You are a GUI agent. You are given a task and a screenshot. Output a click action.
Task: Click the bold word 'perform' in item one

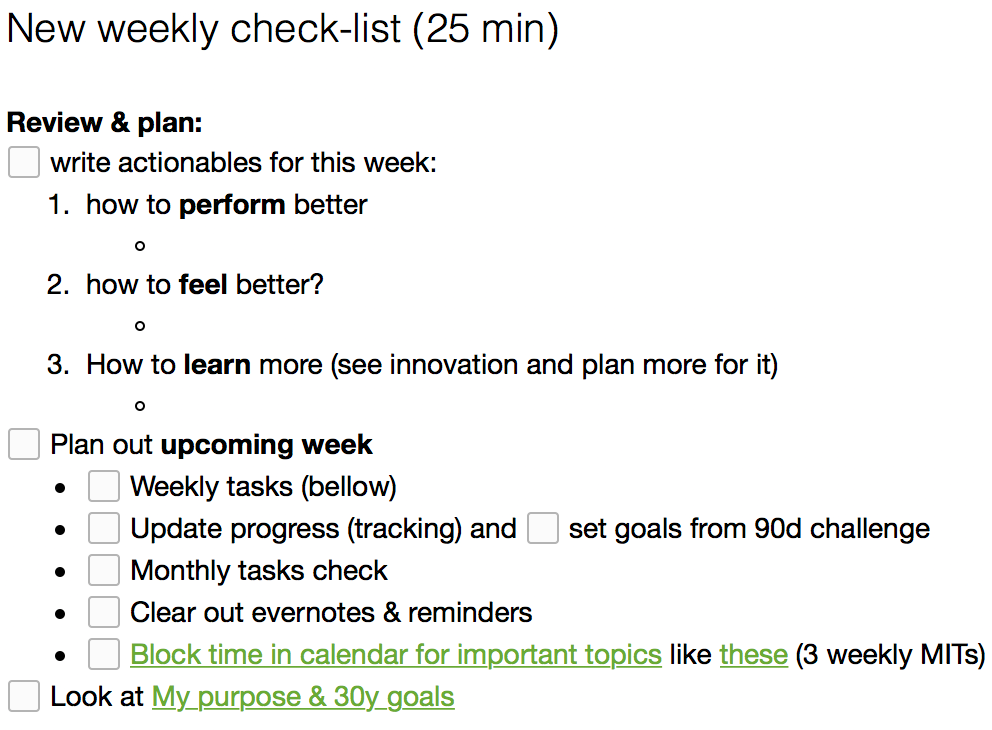232,206
